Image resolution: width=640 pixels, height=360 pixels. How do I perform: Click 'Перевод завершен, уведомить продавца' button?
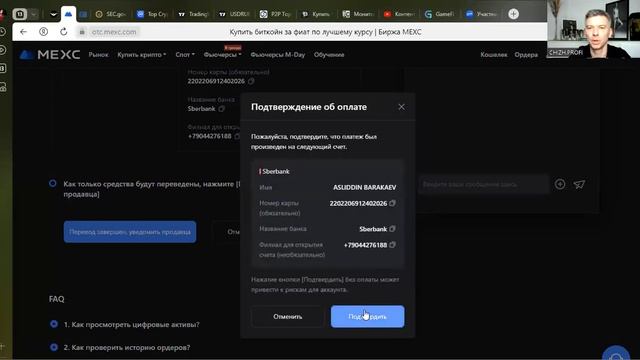pos(130,232)
